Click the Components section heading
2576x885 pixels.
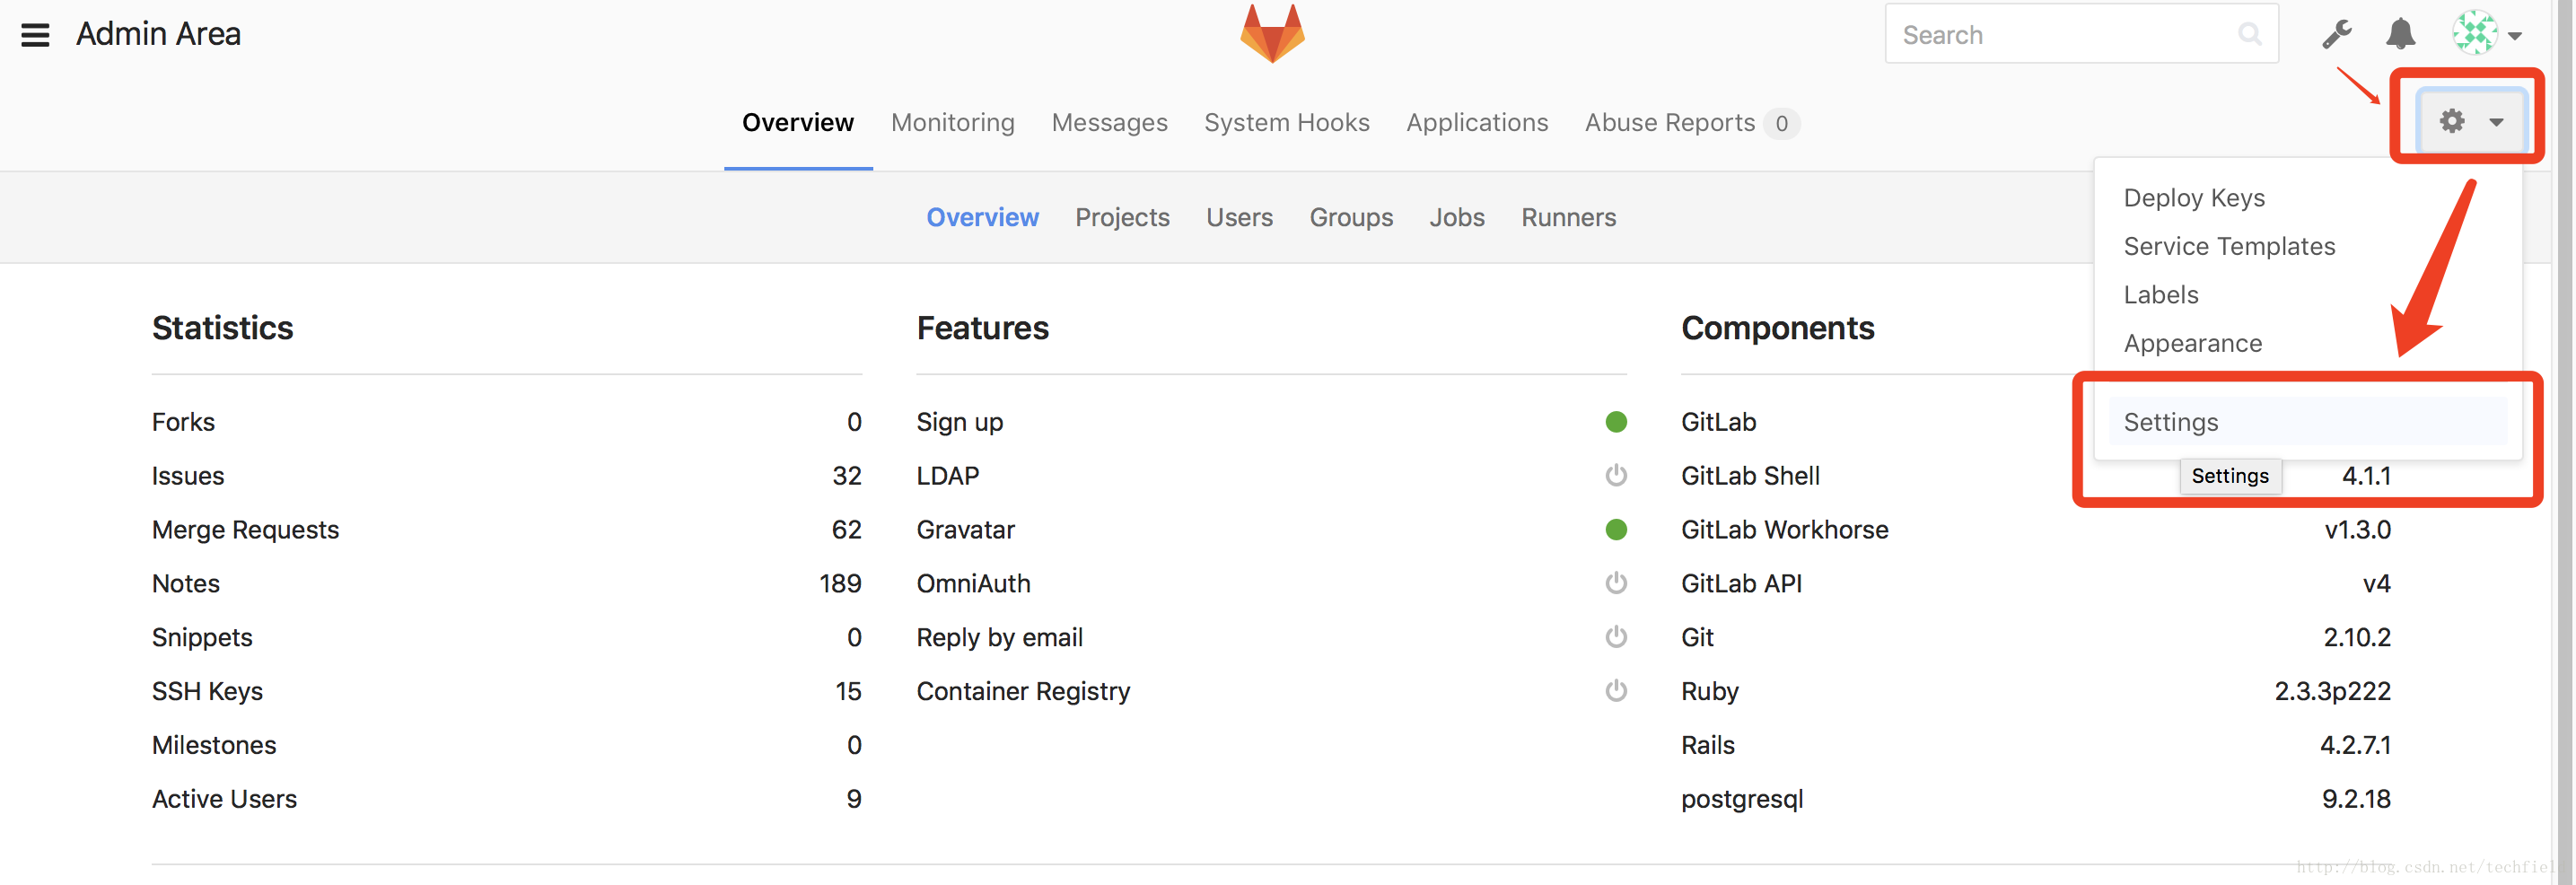click(1777, 329)
